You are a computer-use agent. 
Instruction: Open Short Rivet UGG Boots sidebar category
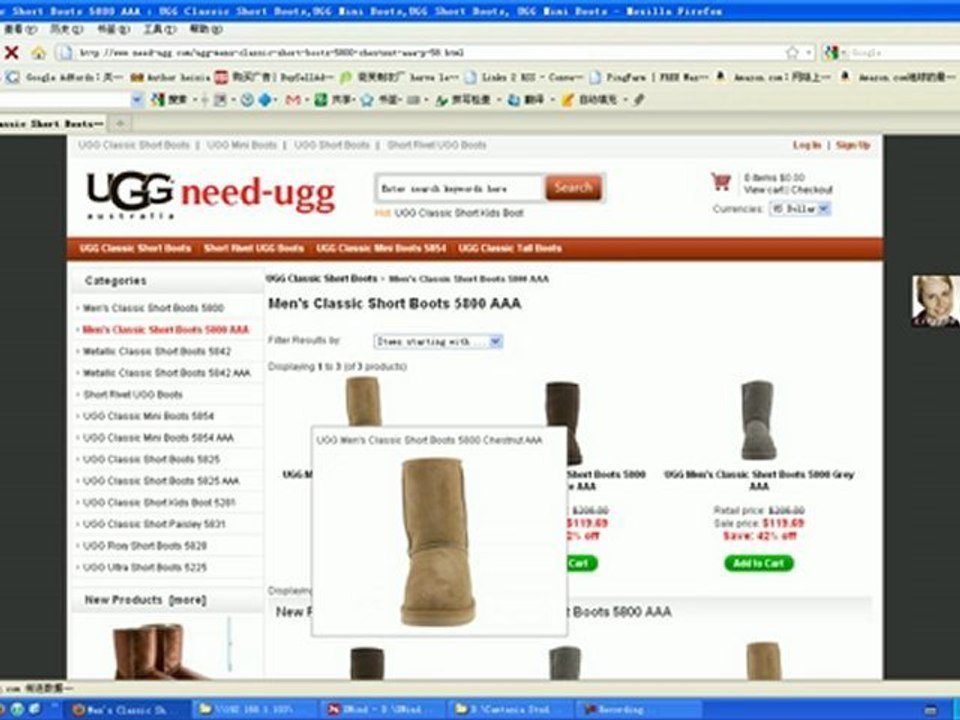(132, 395)
